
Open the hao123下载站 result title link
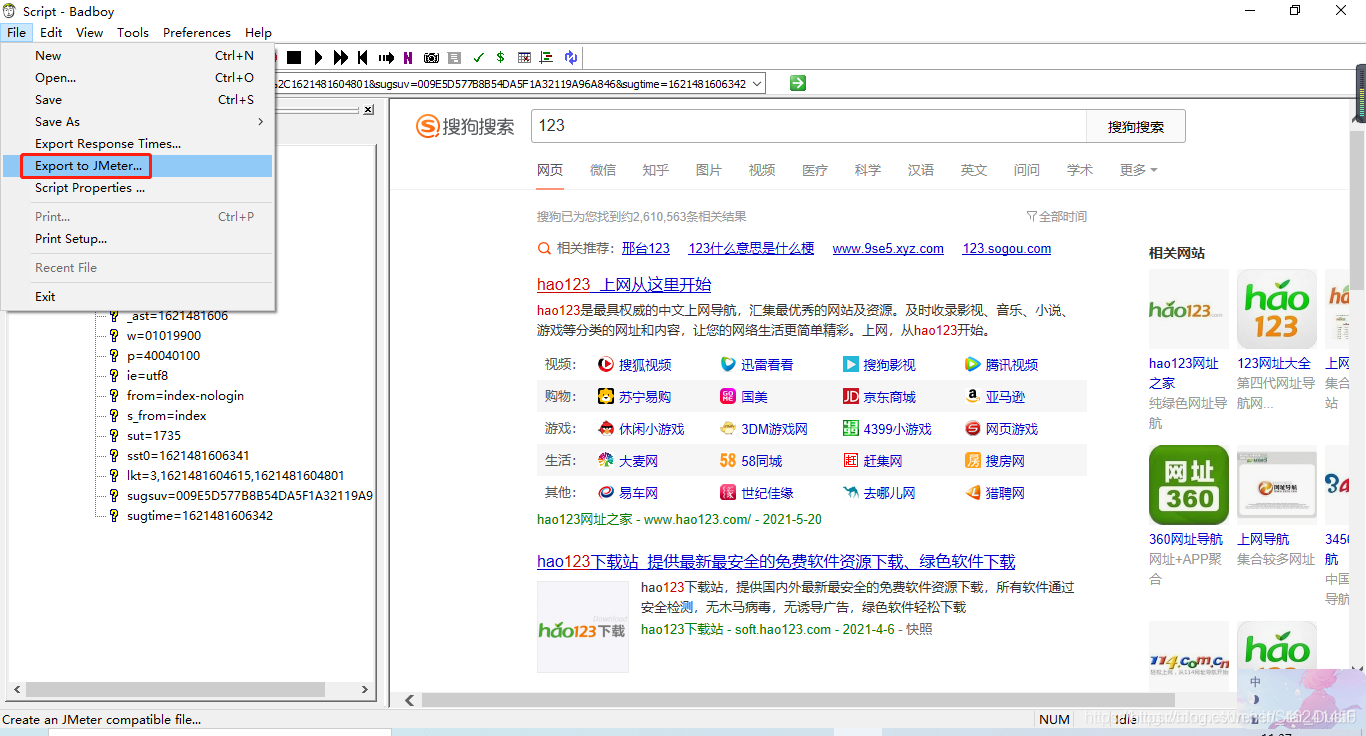[x=776, y=562]
